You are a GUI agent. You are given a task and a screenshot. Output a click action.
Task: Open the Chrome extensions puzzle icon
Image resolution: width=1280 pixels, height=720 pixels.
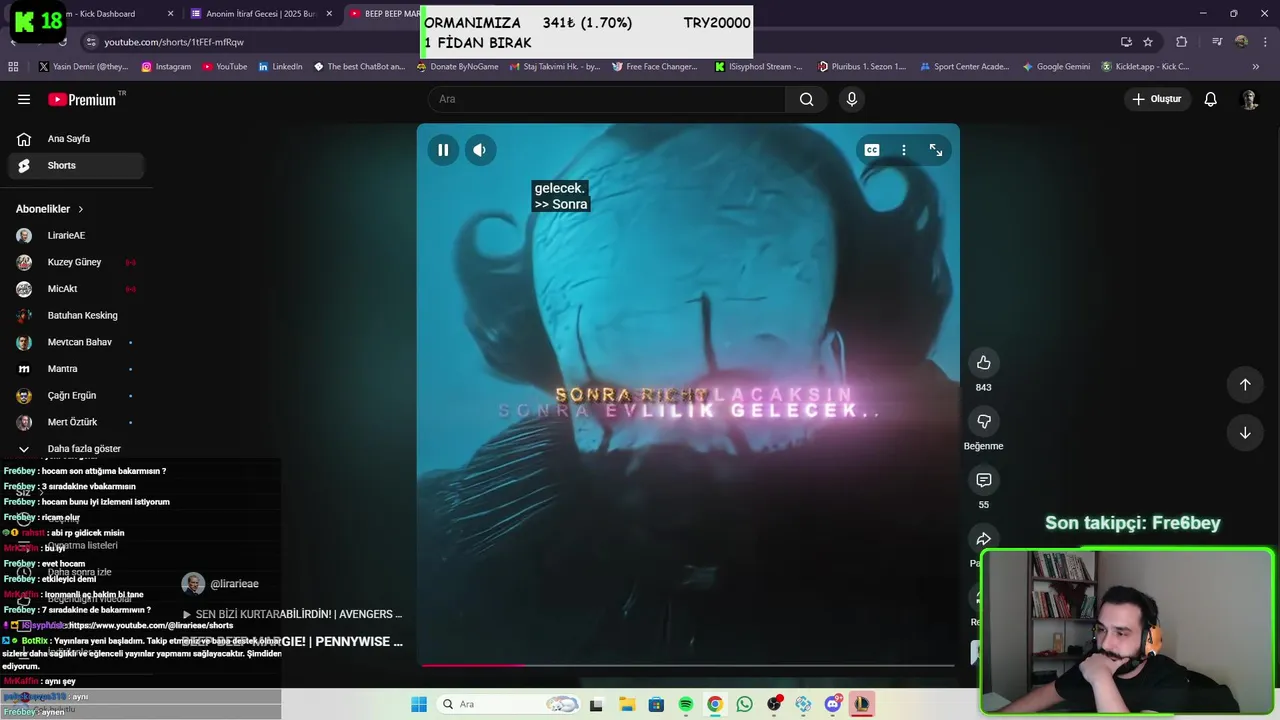click(1182, 42)
